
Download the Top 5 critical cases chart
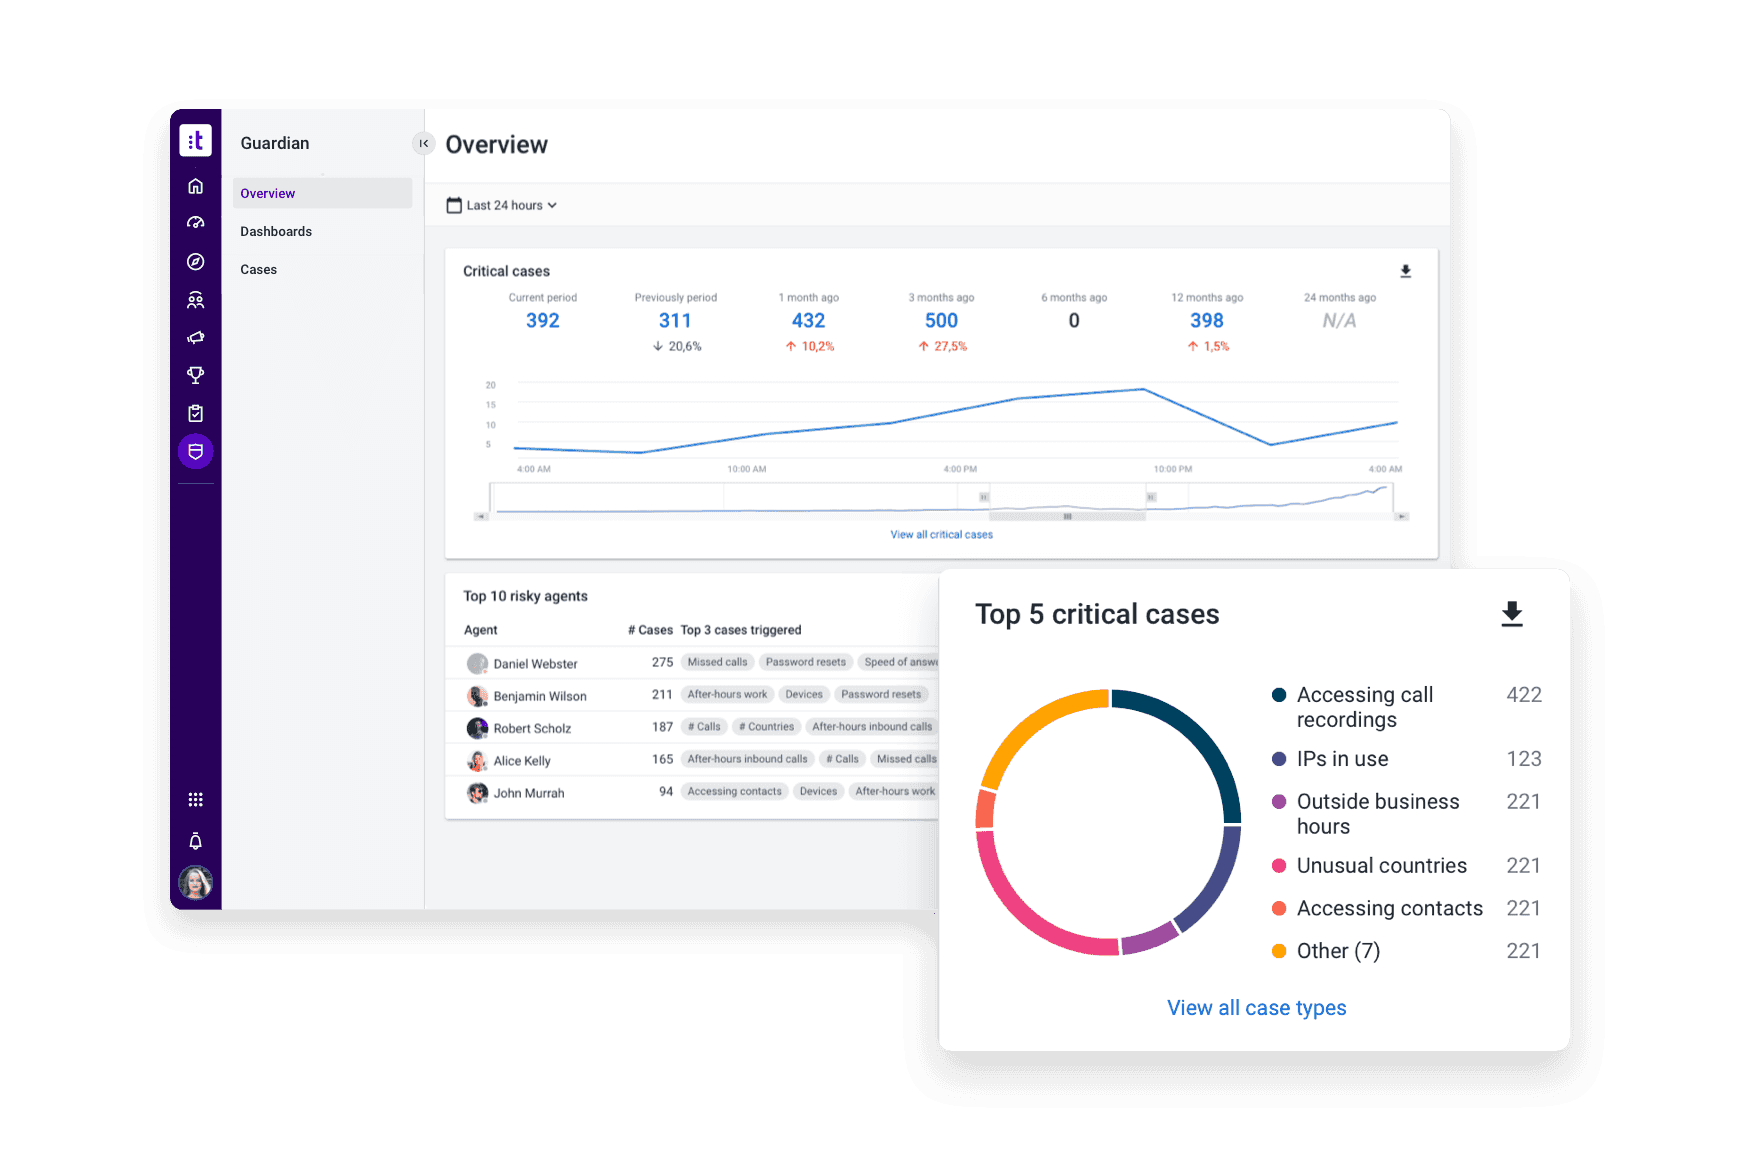pos(1511,614)
